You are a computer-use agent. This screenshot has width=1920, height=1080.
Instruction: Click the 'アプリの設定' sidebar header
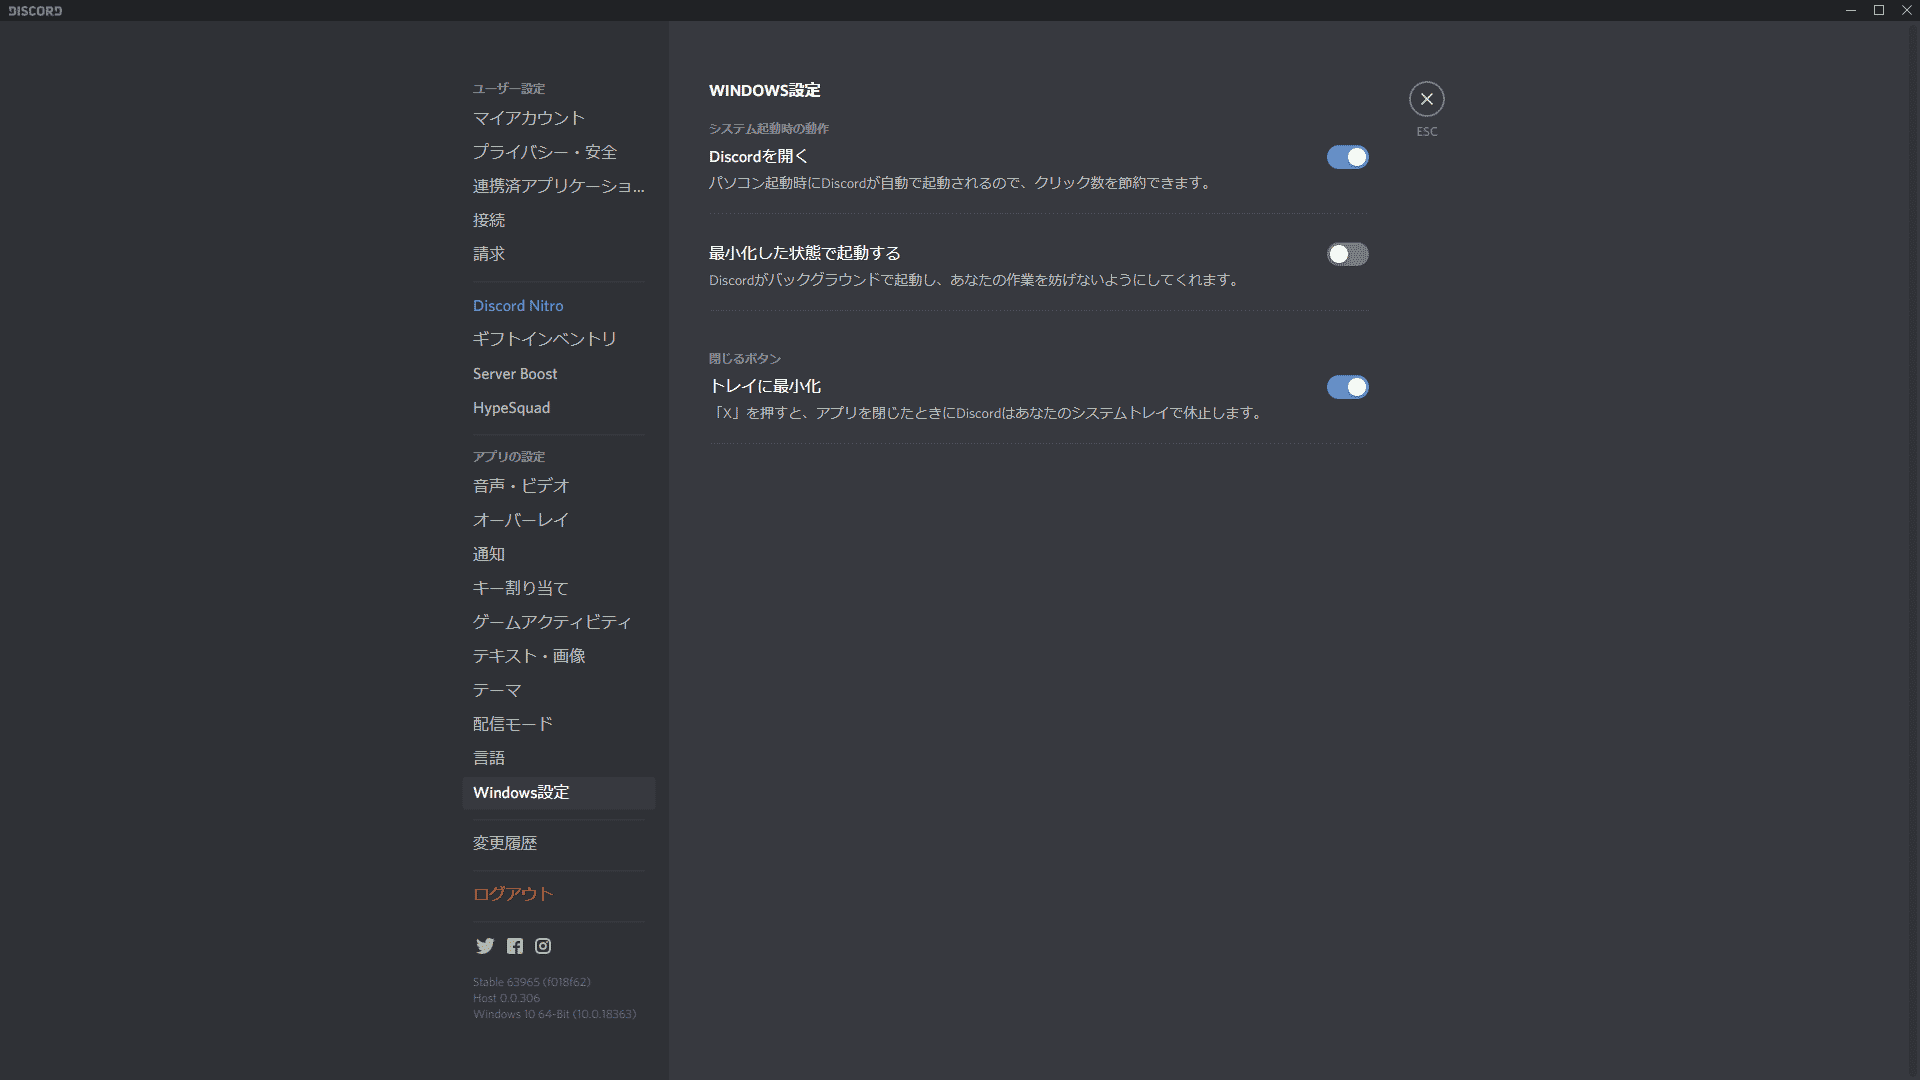pyautogui.click(x=509, y=456)
